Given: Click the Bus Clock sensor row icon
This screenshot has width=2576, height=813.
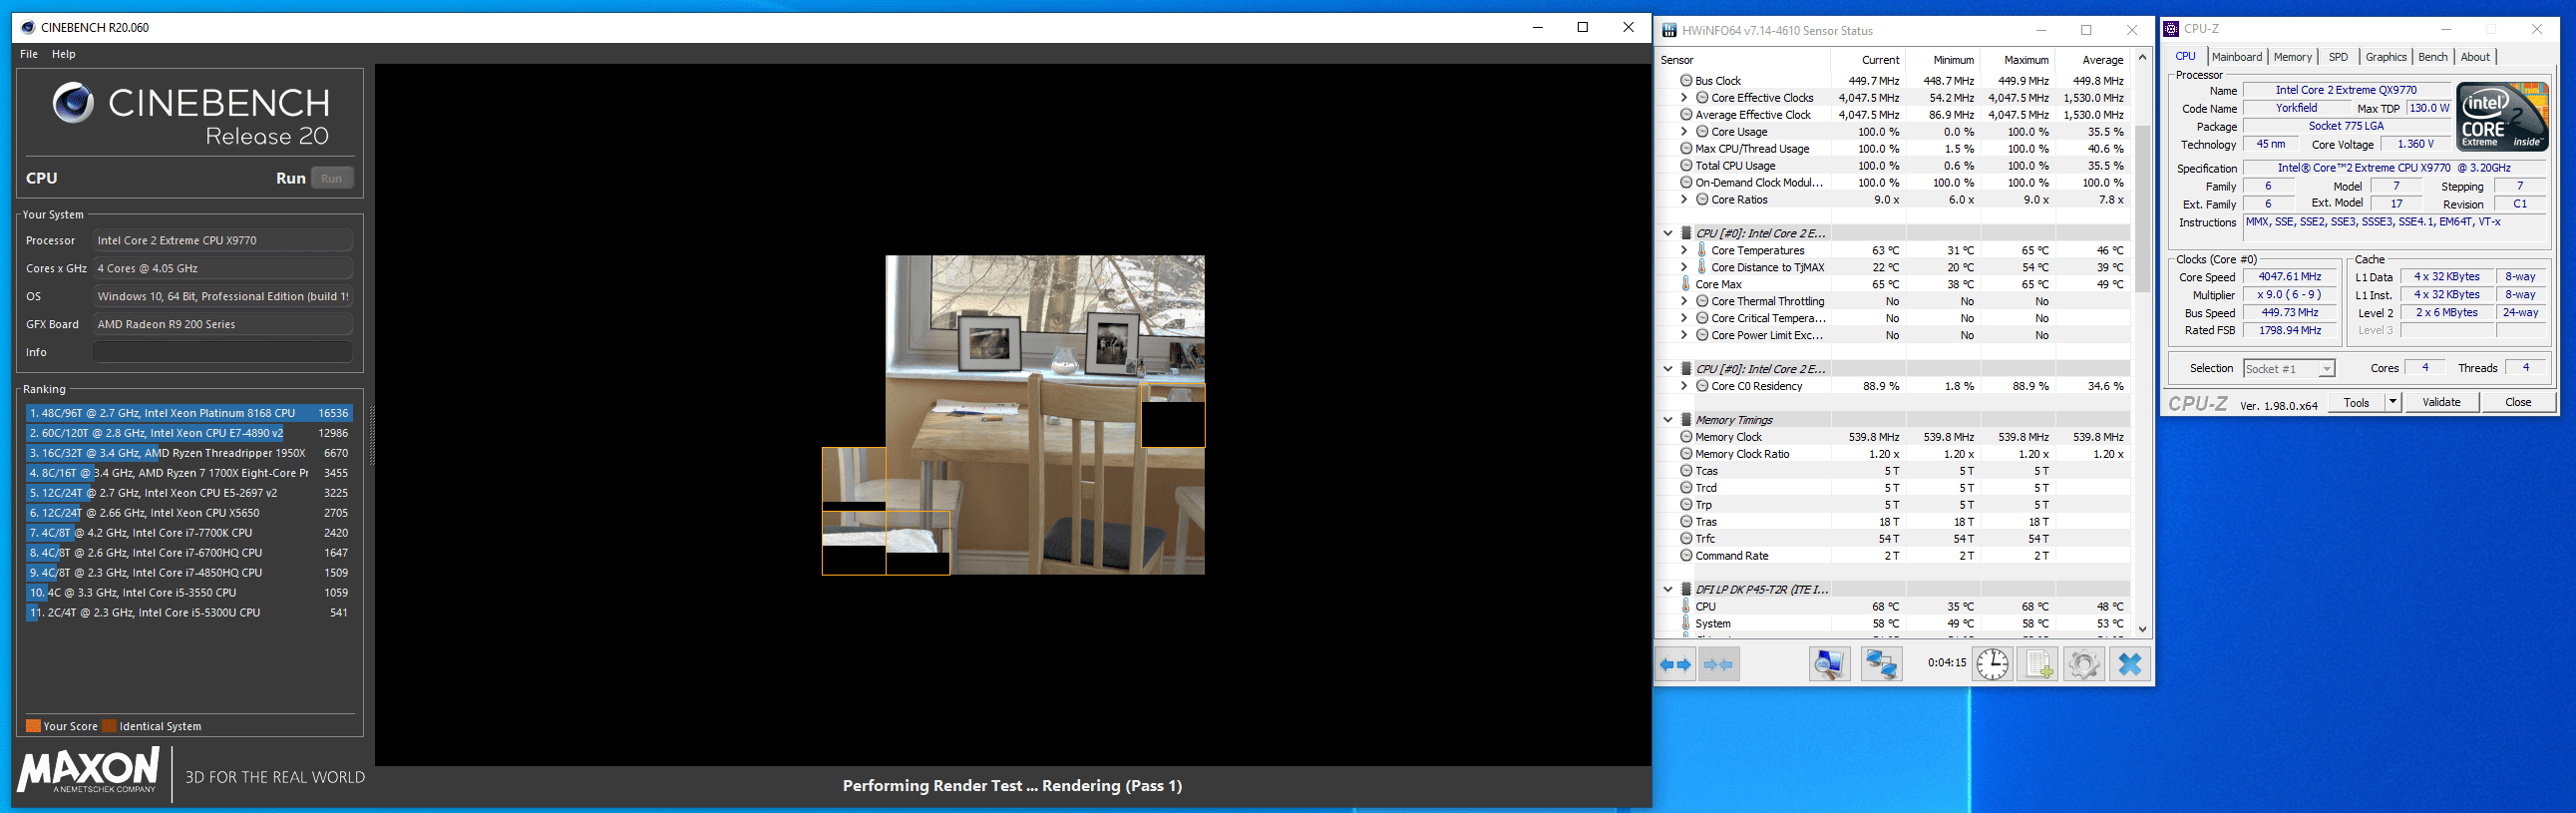Looking at the screenshot, I should click(x=1686, y=81).
